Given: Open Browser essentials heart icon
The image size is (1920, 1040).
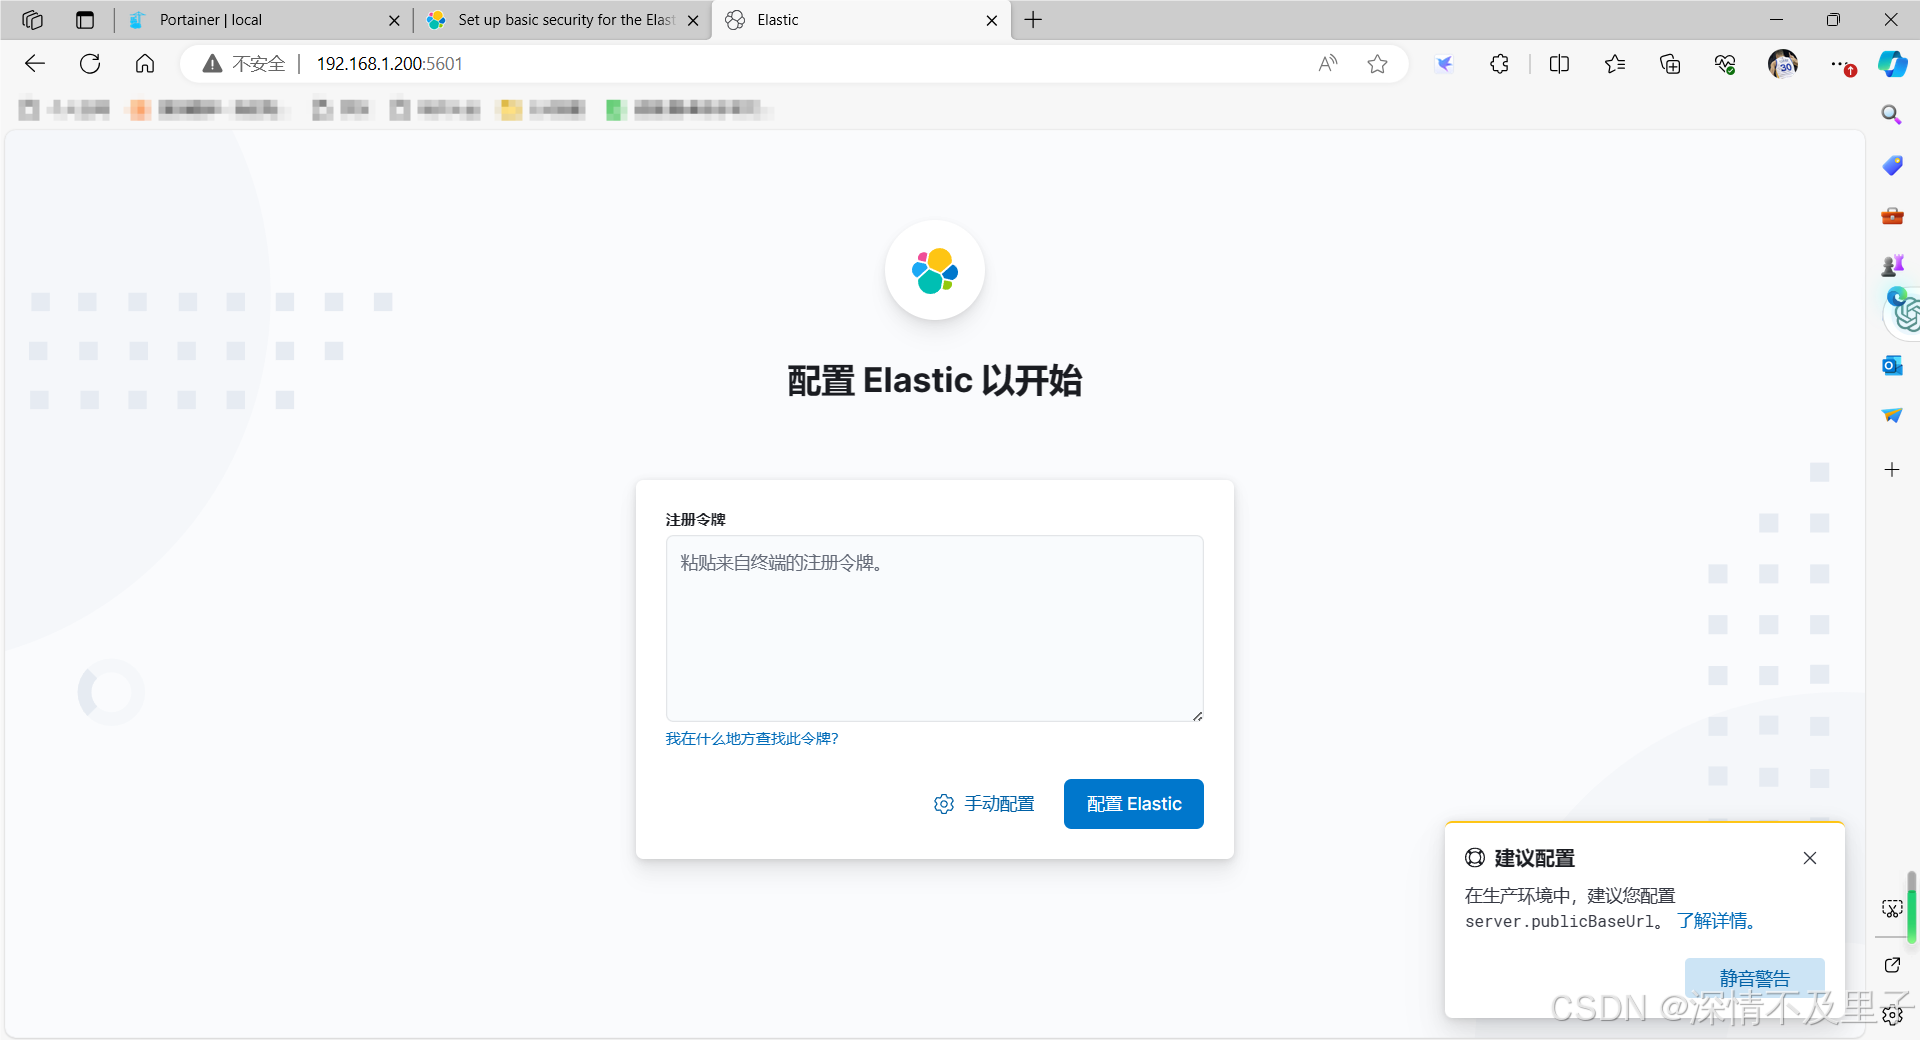Looking at the screenshot, I should tap(1724, 64).
